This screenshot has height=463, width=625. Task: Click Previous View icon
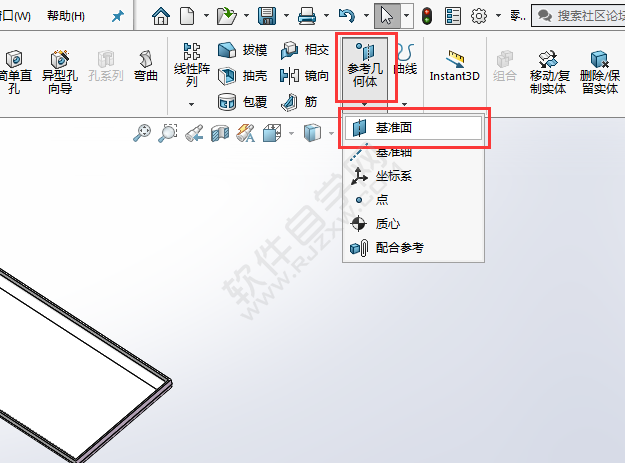pos(194,133)
